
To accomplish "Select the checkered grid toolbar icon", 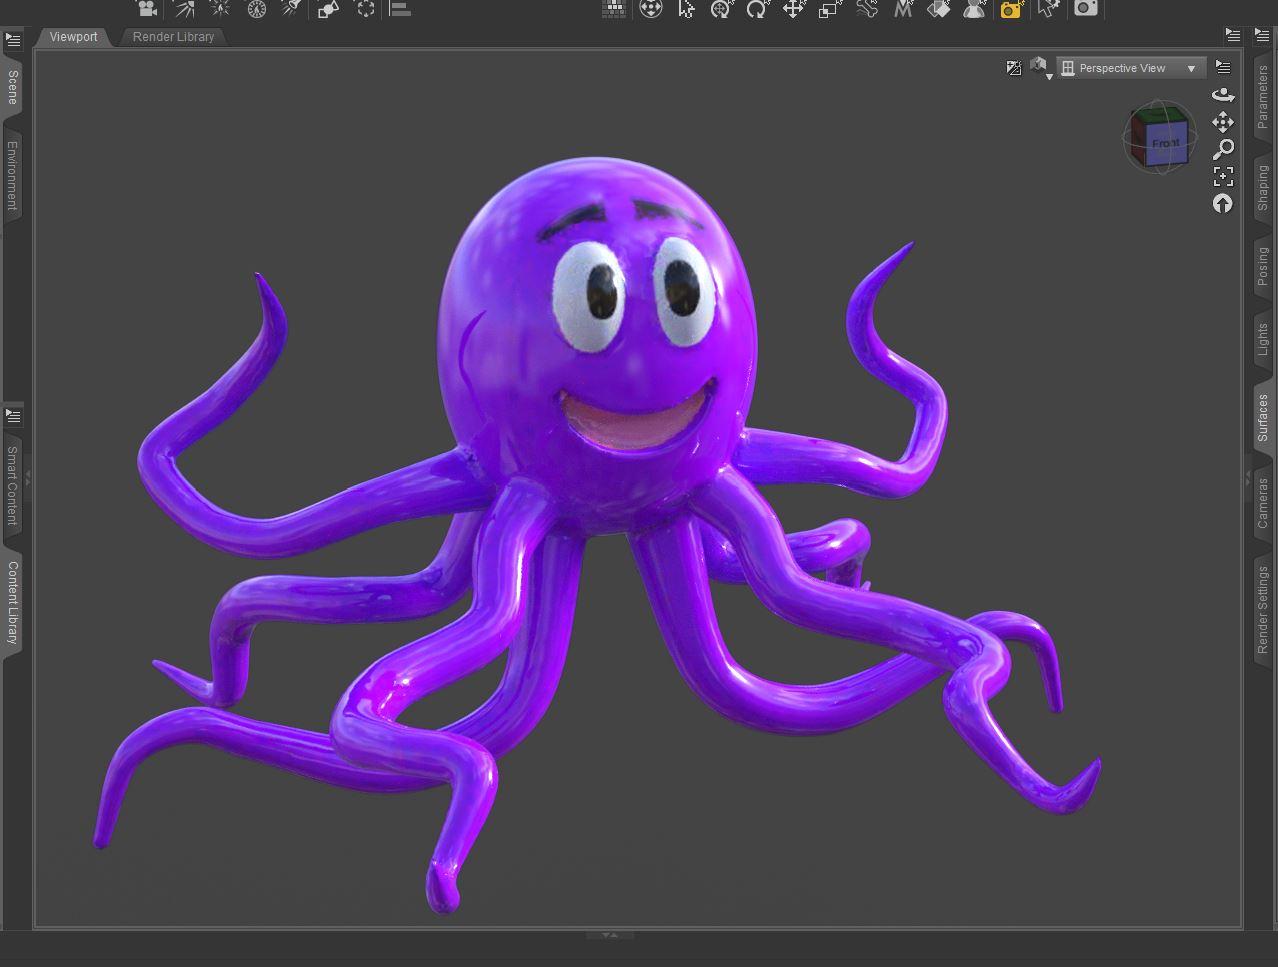I will coord(614,8).
